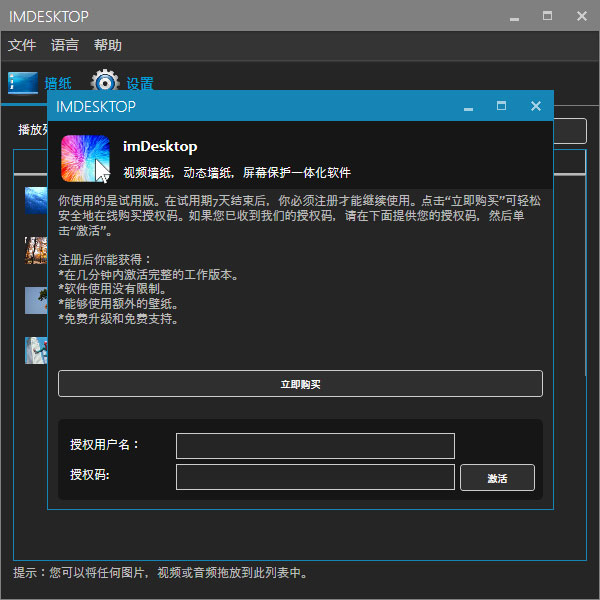Screen dimensions: 600x600
Task: Click the 立即购买 button
Action: (x=300, y=383)
